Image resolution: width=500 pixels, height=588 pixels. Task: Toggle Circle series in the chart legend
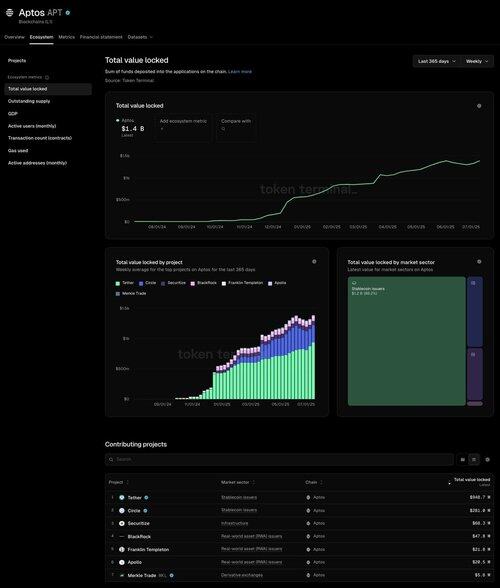(147, 283)
